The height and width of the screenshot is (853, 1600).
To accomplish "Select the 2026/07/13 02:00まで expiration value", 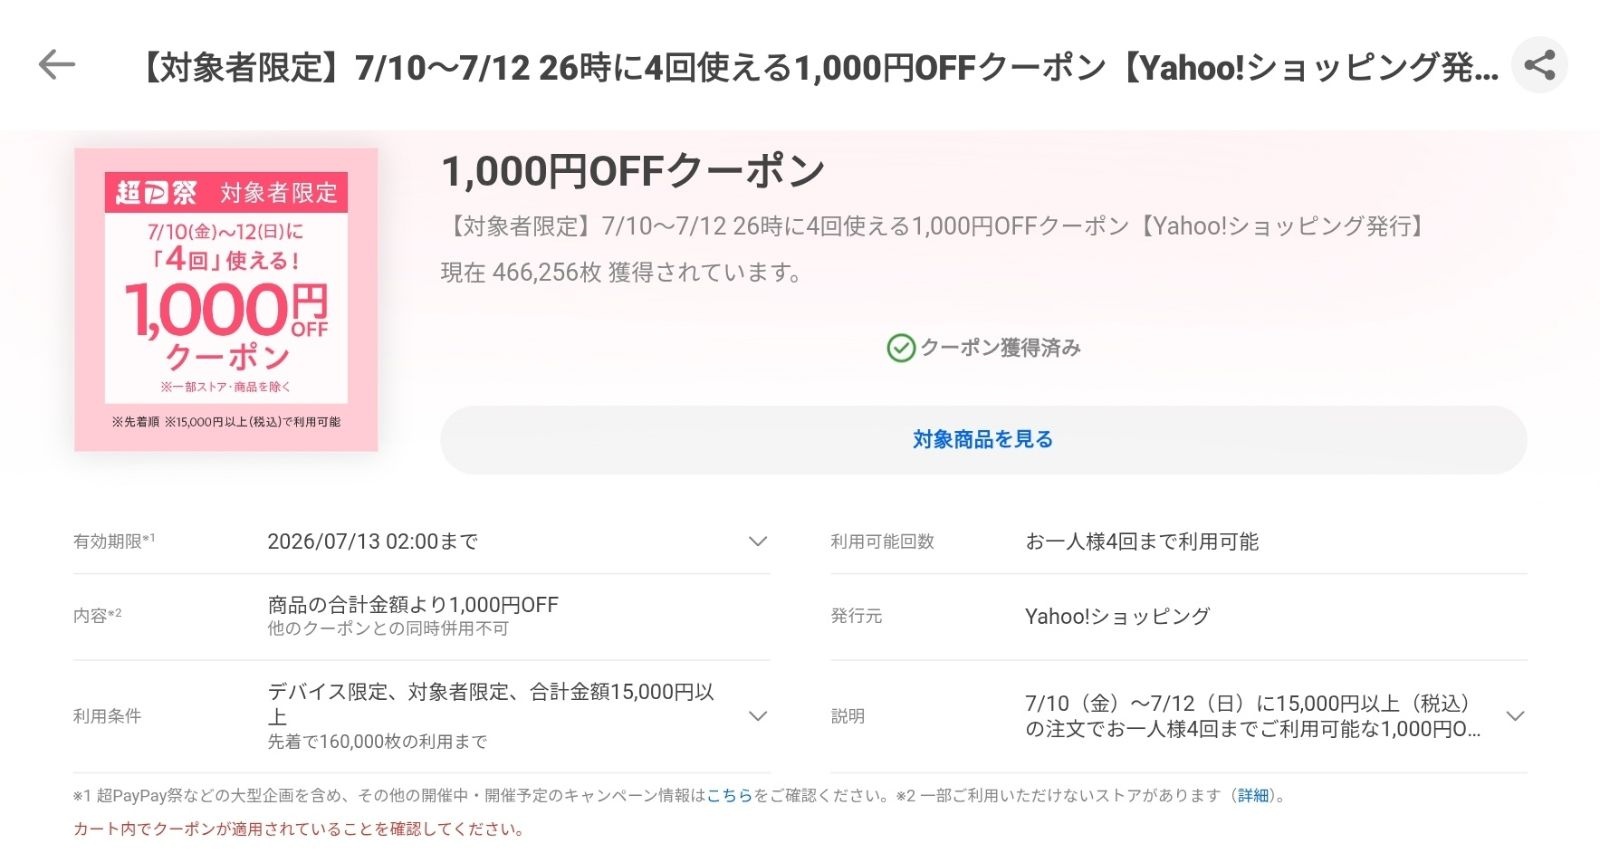I will point(372,541).
